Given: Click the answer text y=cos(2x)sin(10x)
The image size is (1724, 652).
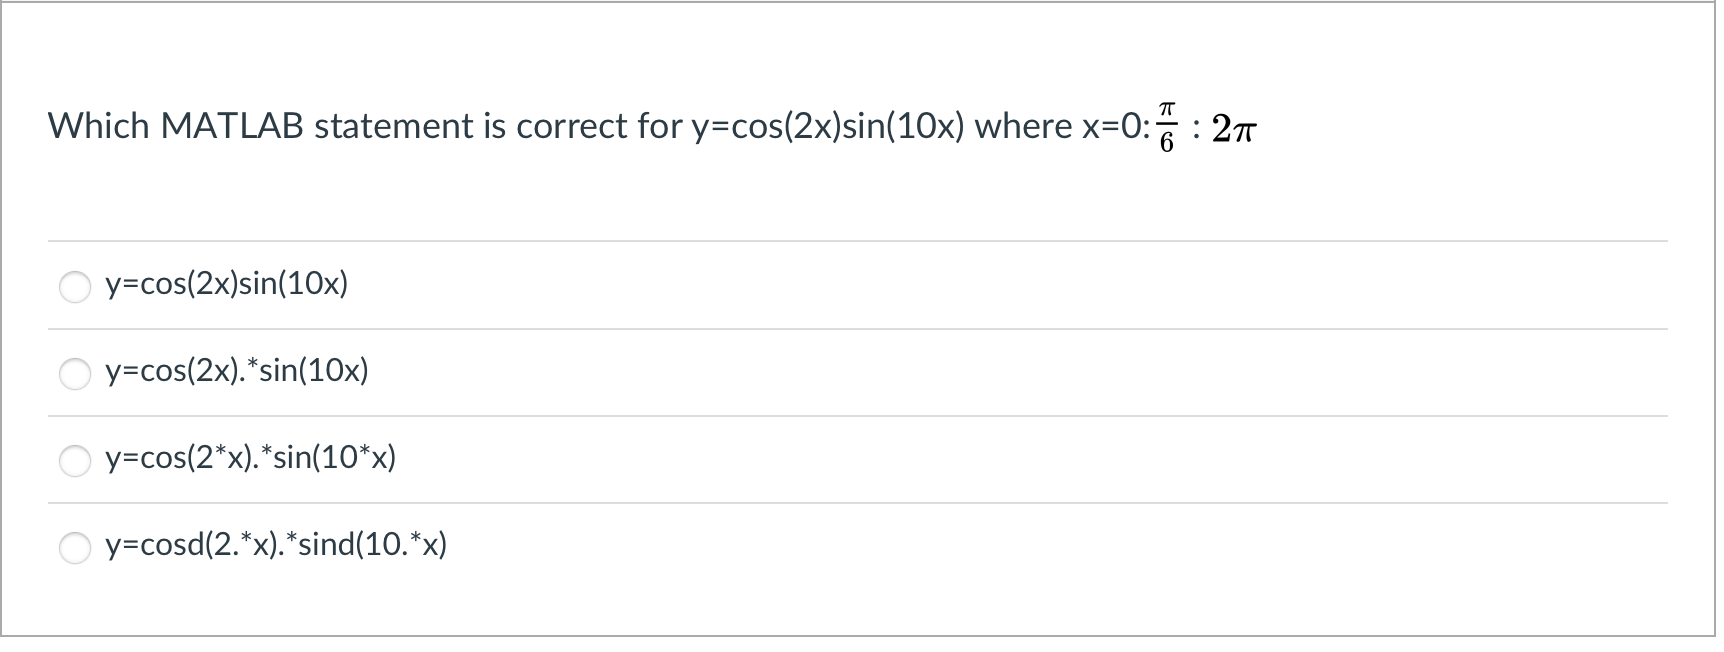Looking at the screenshot, I should tap(227, 285).
